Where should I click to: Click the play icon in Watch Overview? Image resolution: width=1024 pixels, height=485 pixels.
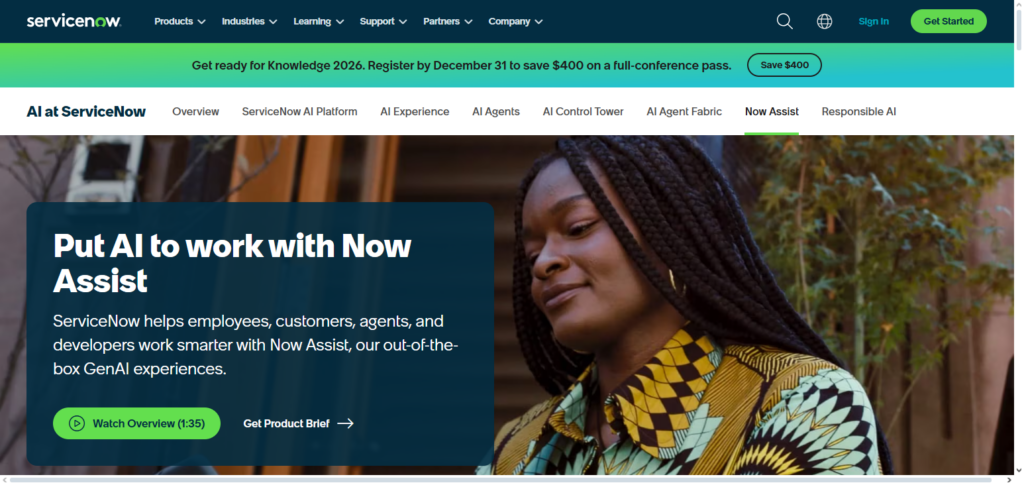click(x=76, y=424)
